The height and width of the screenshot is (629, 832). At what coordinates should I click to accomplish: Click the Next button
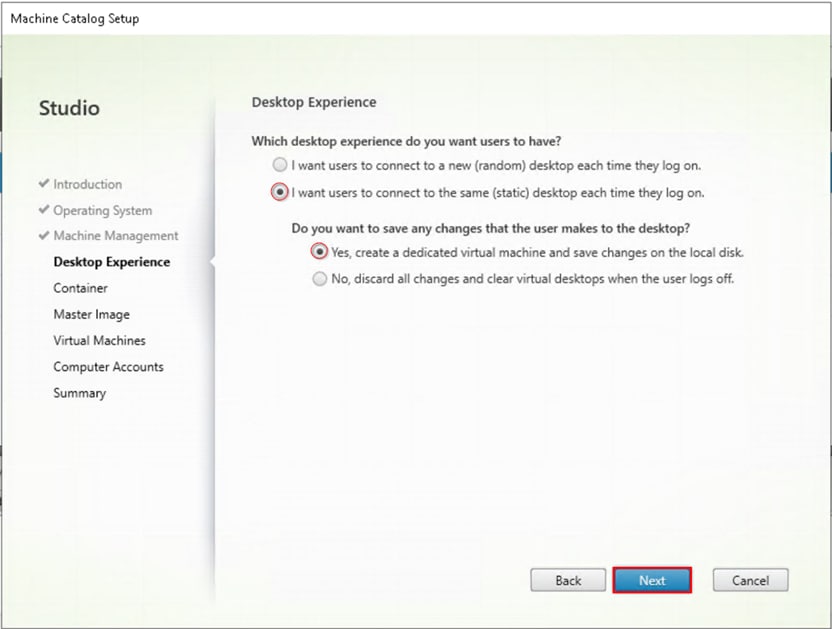[652, 580]
